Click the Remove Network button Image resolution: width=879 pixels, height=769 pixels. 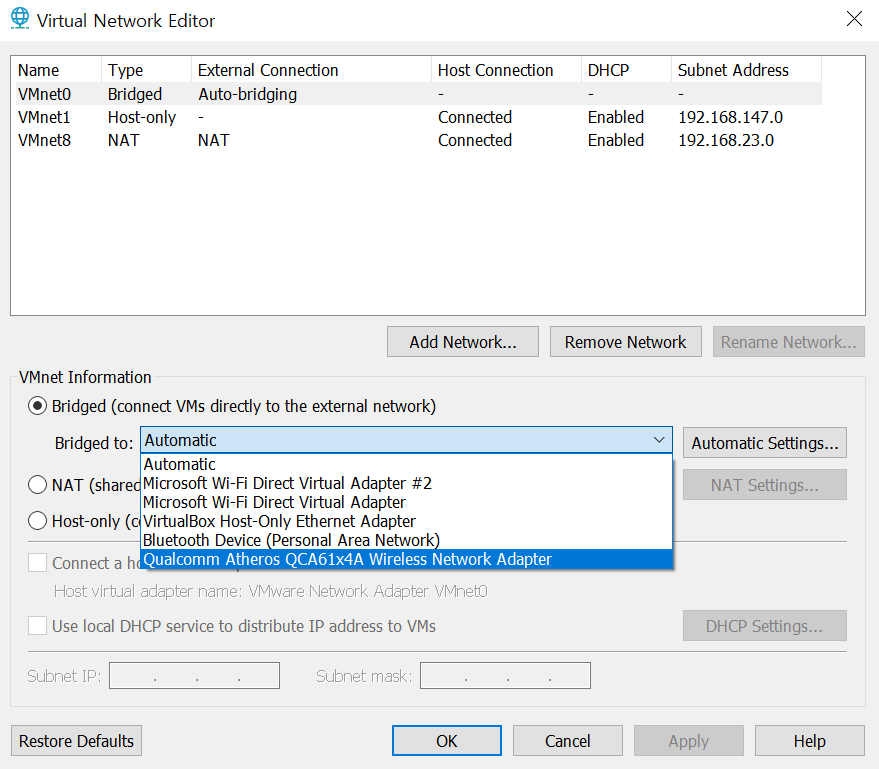(626, 342)
